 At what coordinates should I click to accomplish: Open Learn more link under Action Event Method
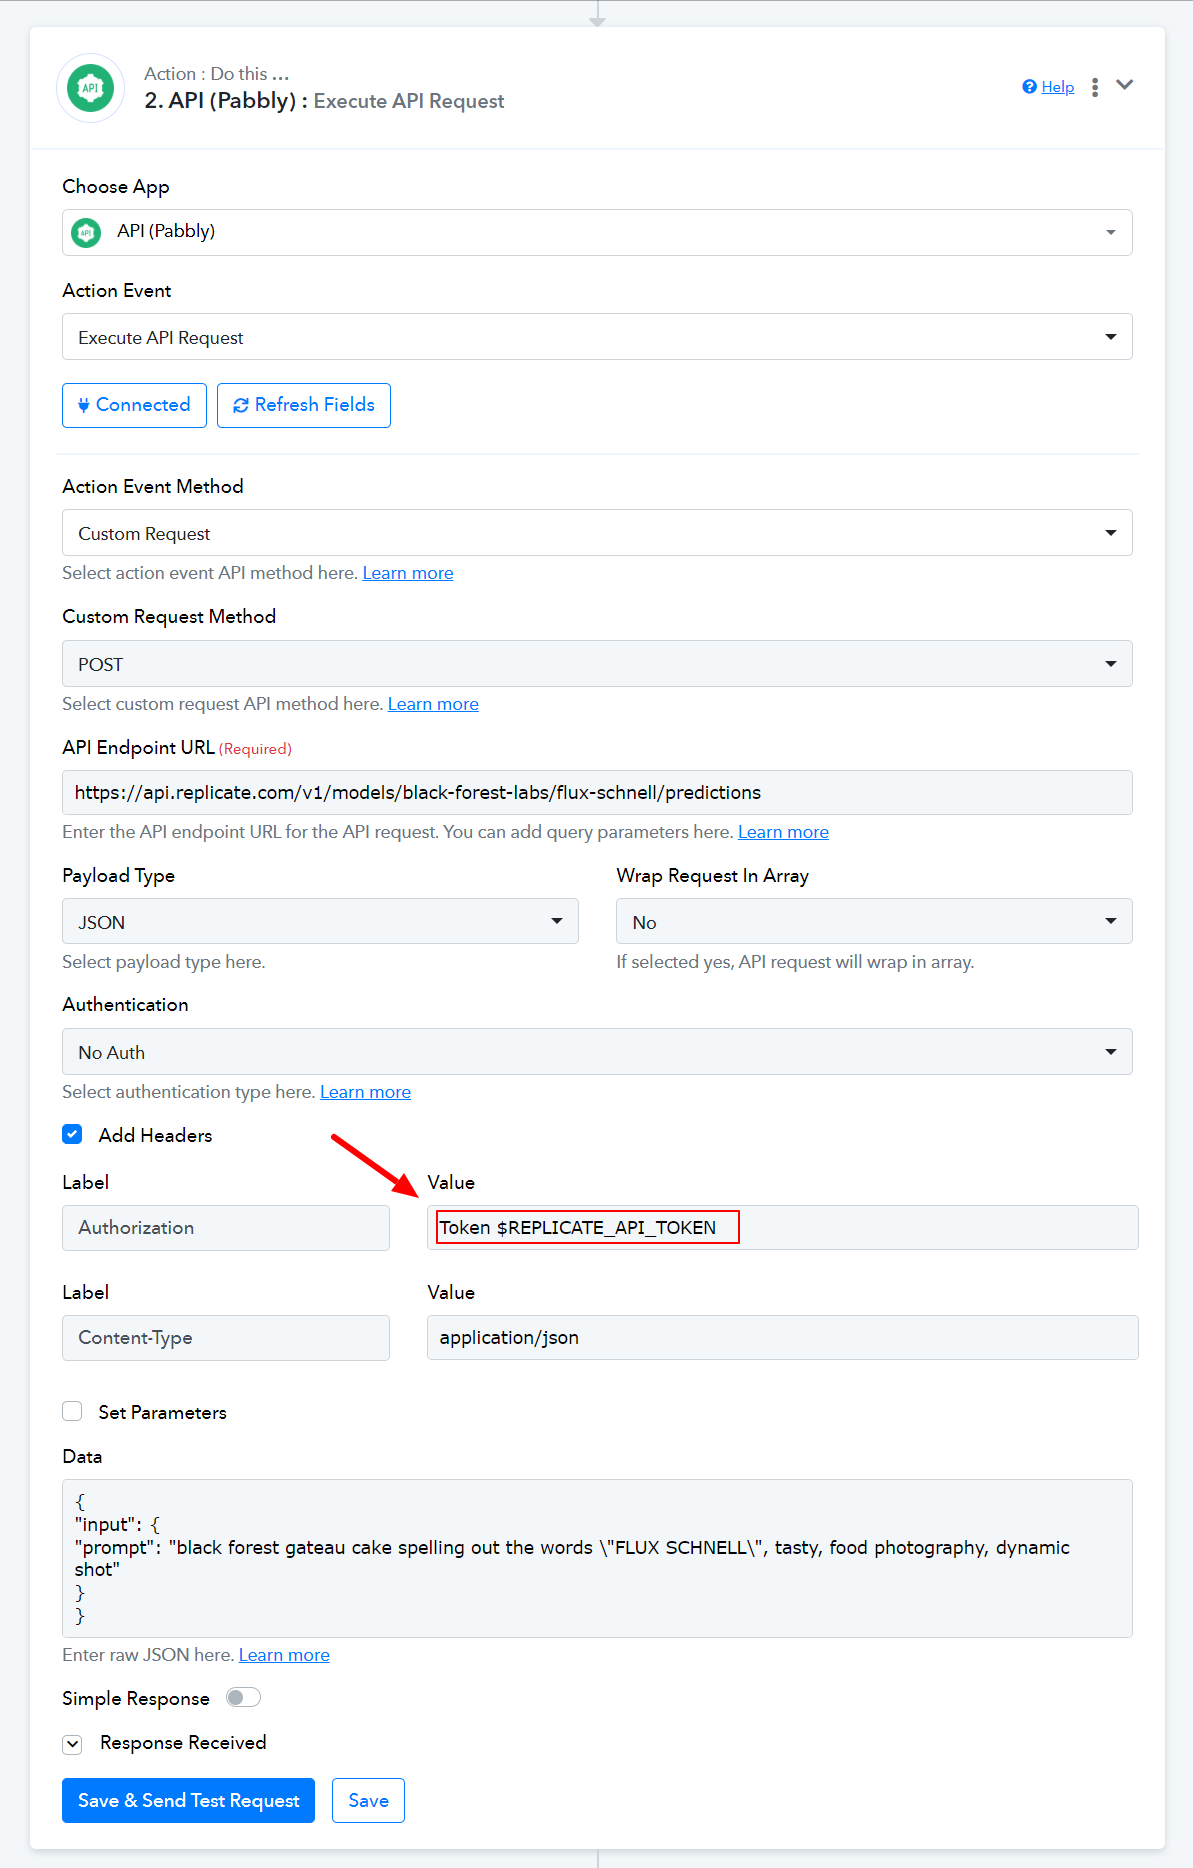point(408,573)
